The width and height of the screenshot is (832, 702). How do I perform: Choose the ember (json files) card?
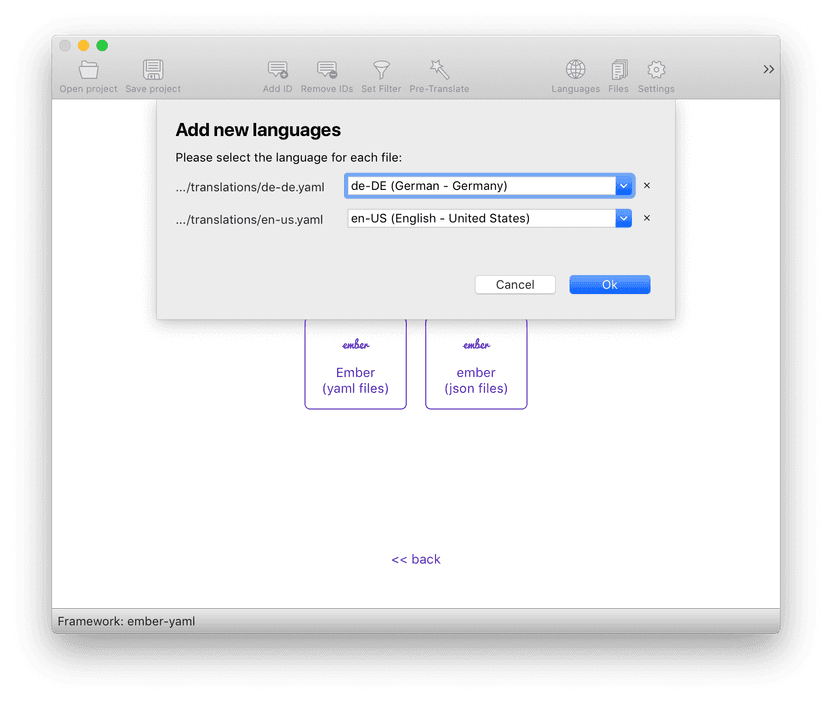(476, 365)
